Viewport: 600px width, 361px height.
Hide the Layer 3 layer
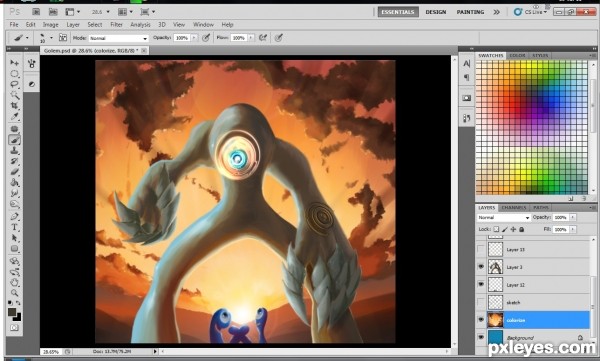(481, 266)
